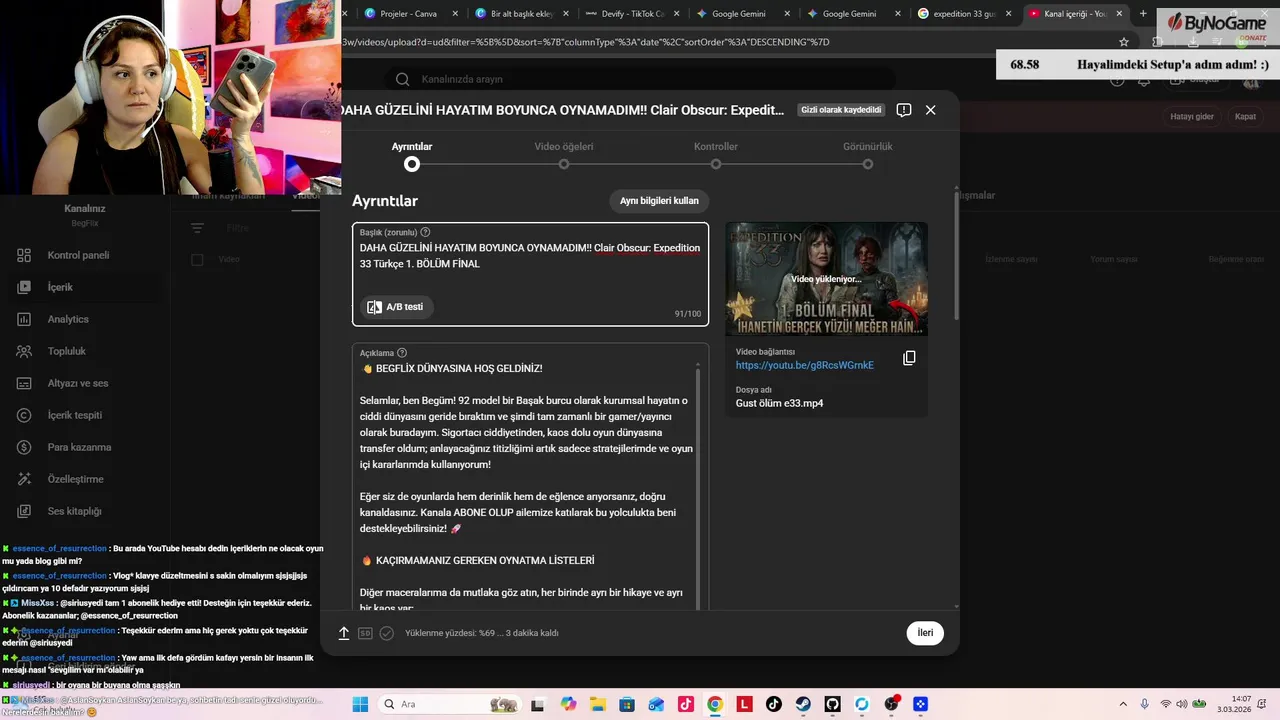The height and width of the screenshot is (720, 1280).
Task: Click the volume icon in system tray
Action: pyautogui.click(x=1184, y=704)
